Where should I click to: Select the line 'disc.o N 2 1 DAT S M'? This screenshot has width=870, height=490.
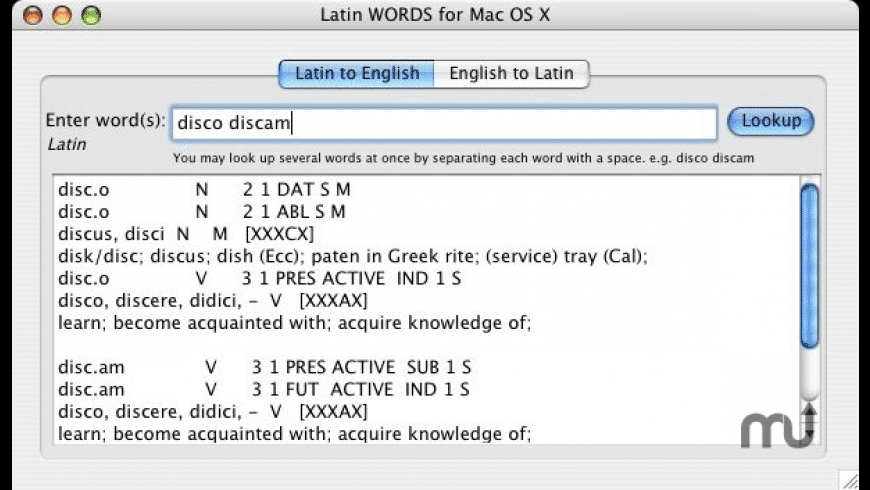[x=204, y=190]
